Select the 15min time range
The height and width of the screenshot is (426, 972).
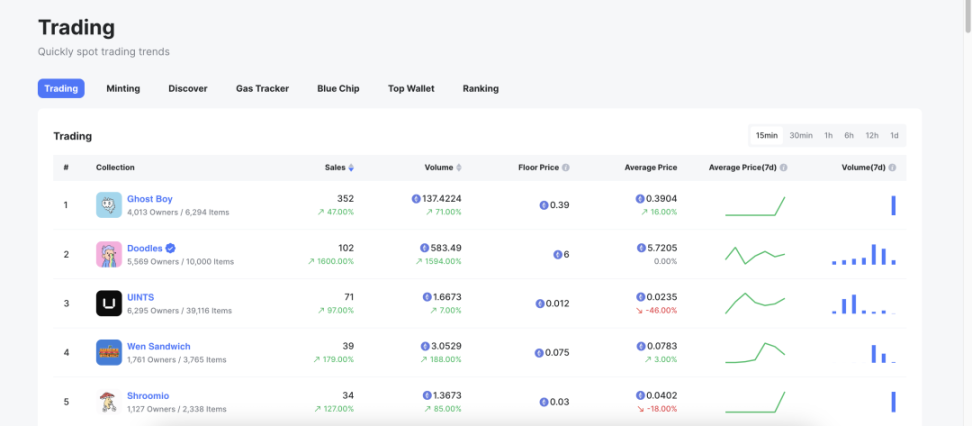click(766, 135)
